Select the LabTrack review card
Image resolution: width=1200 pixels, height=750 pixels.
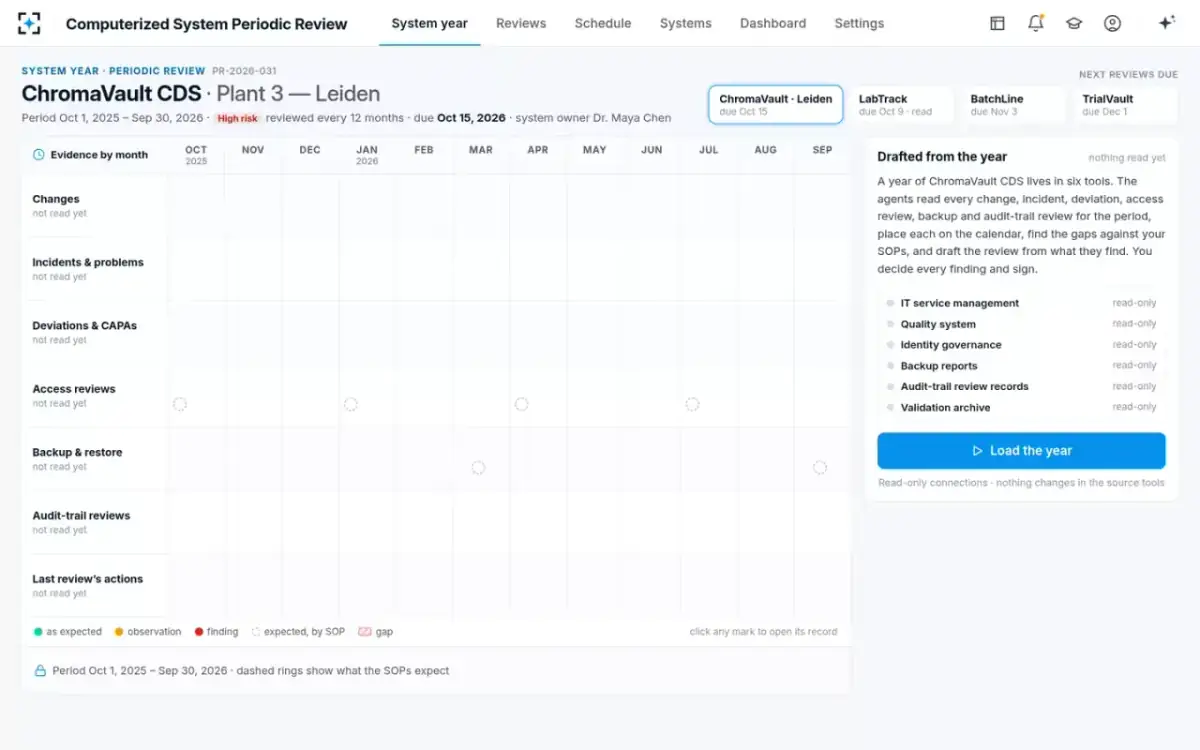[900, 105]
